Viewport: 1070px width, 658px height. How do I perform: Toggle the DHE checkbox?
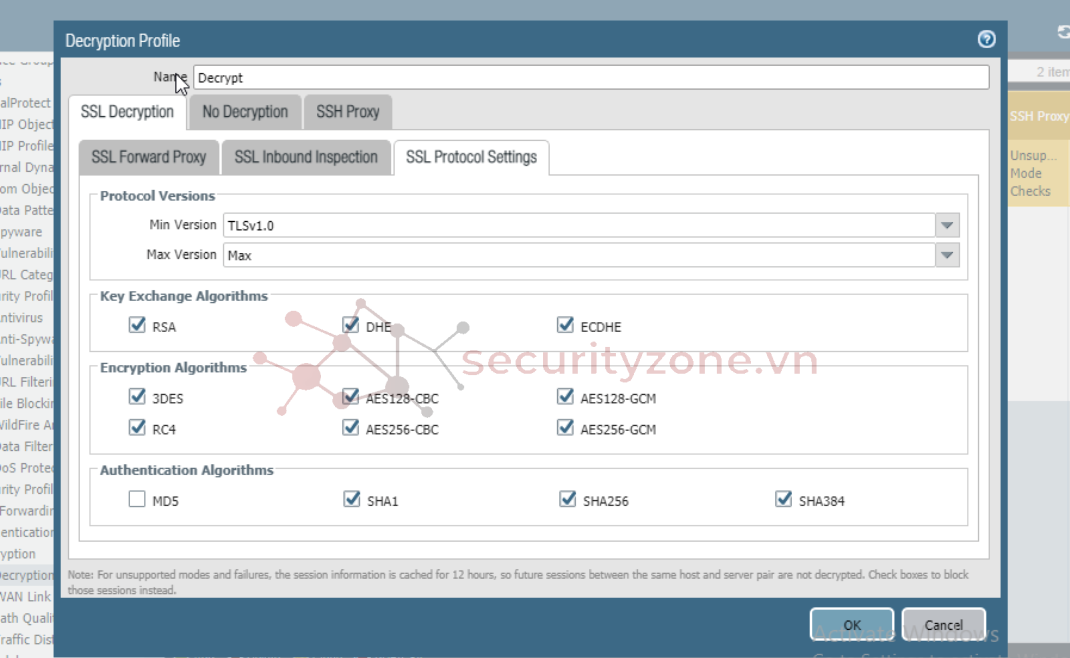[x=351, y=325]
